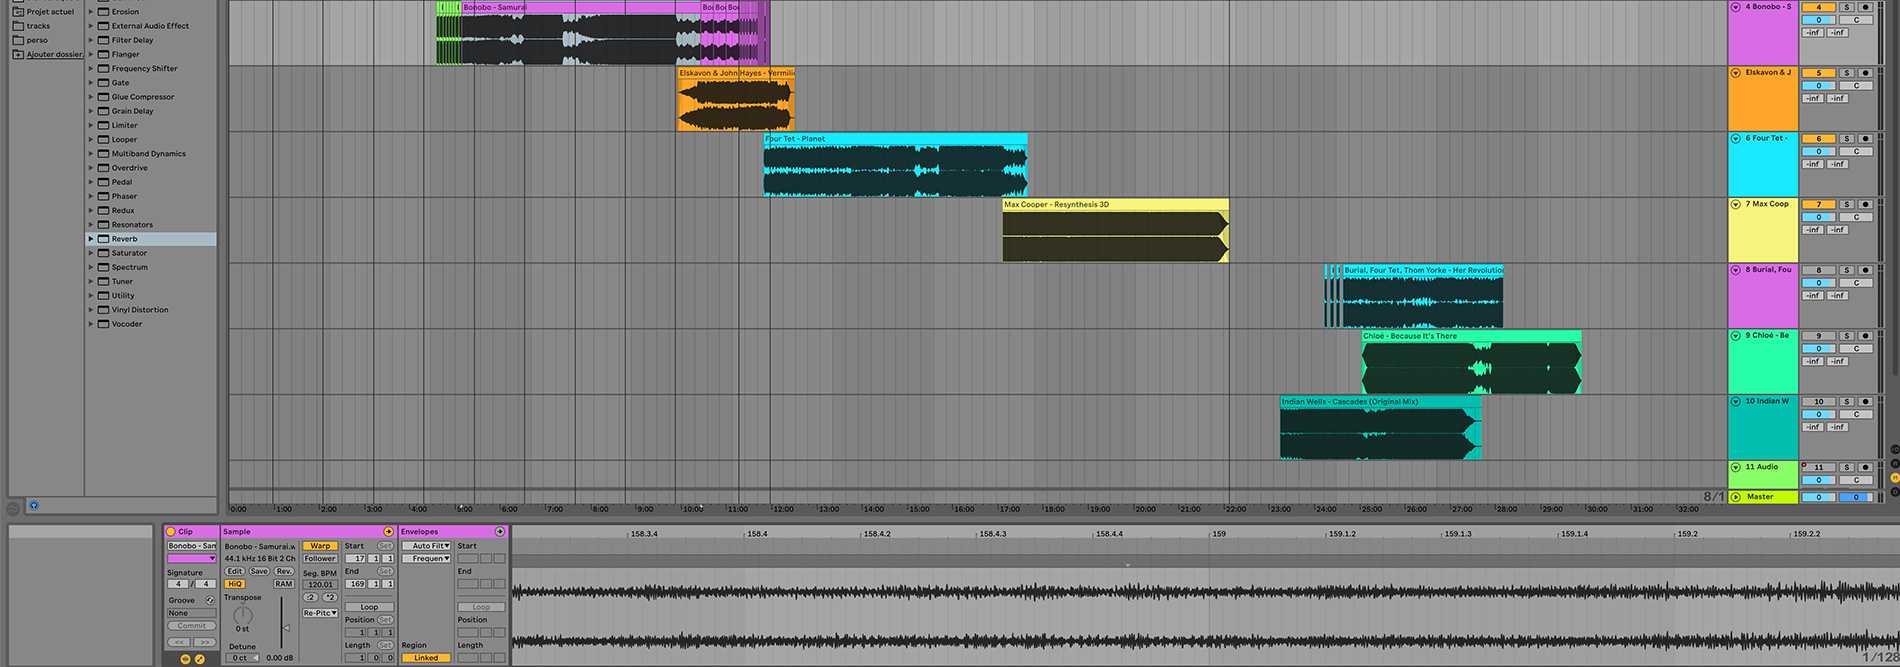Click the tracks folder icon

18,26
